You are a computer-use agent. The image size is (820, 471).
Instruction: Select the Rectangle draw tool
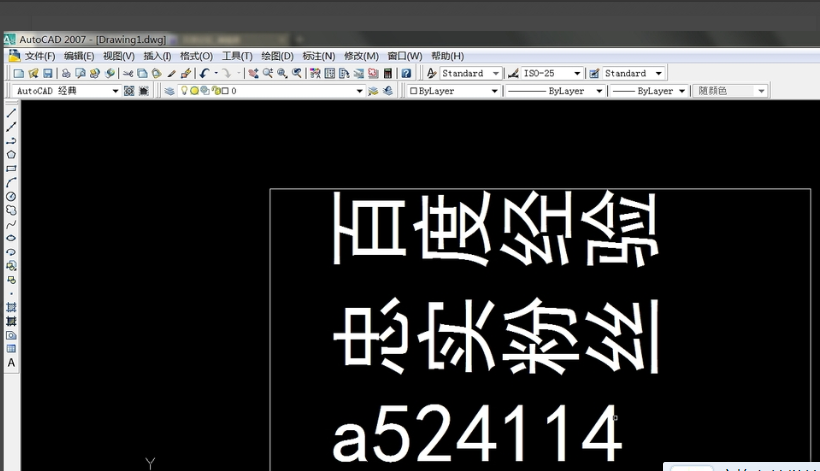click(x=11, y=169)
